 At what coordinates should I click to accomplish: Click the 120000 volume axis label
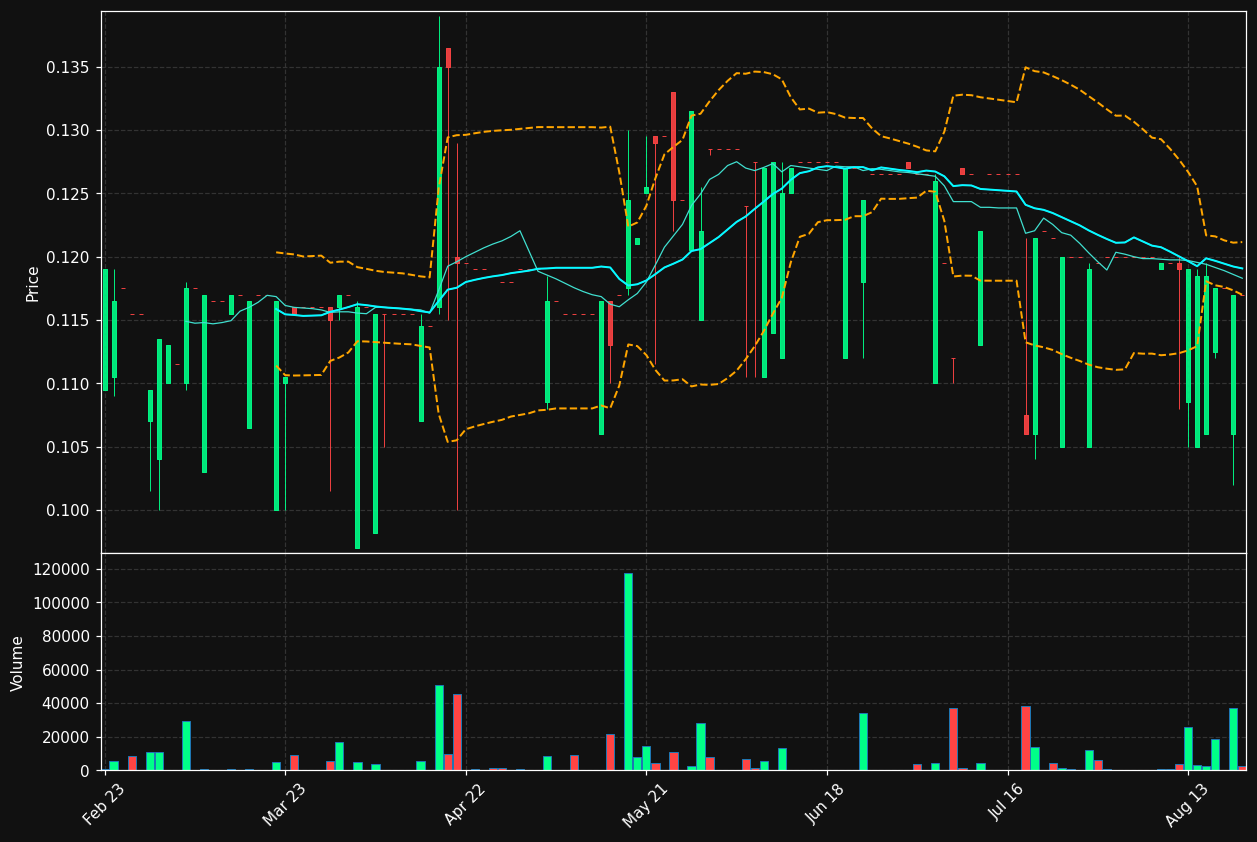pos(62,570)
